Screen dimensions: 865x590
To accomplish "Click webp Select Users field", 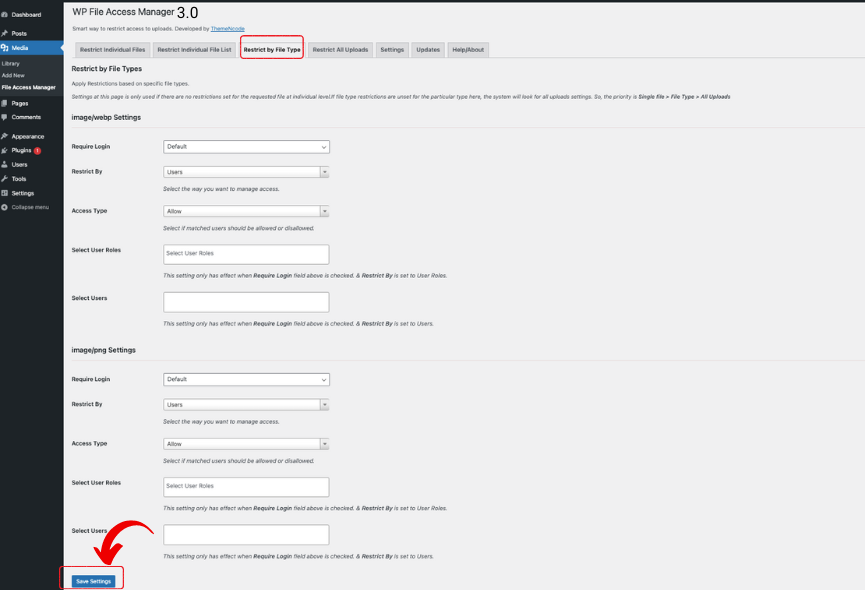I will pyautogui.click(x=247, y=302).
